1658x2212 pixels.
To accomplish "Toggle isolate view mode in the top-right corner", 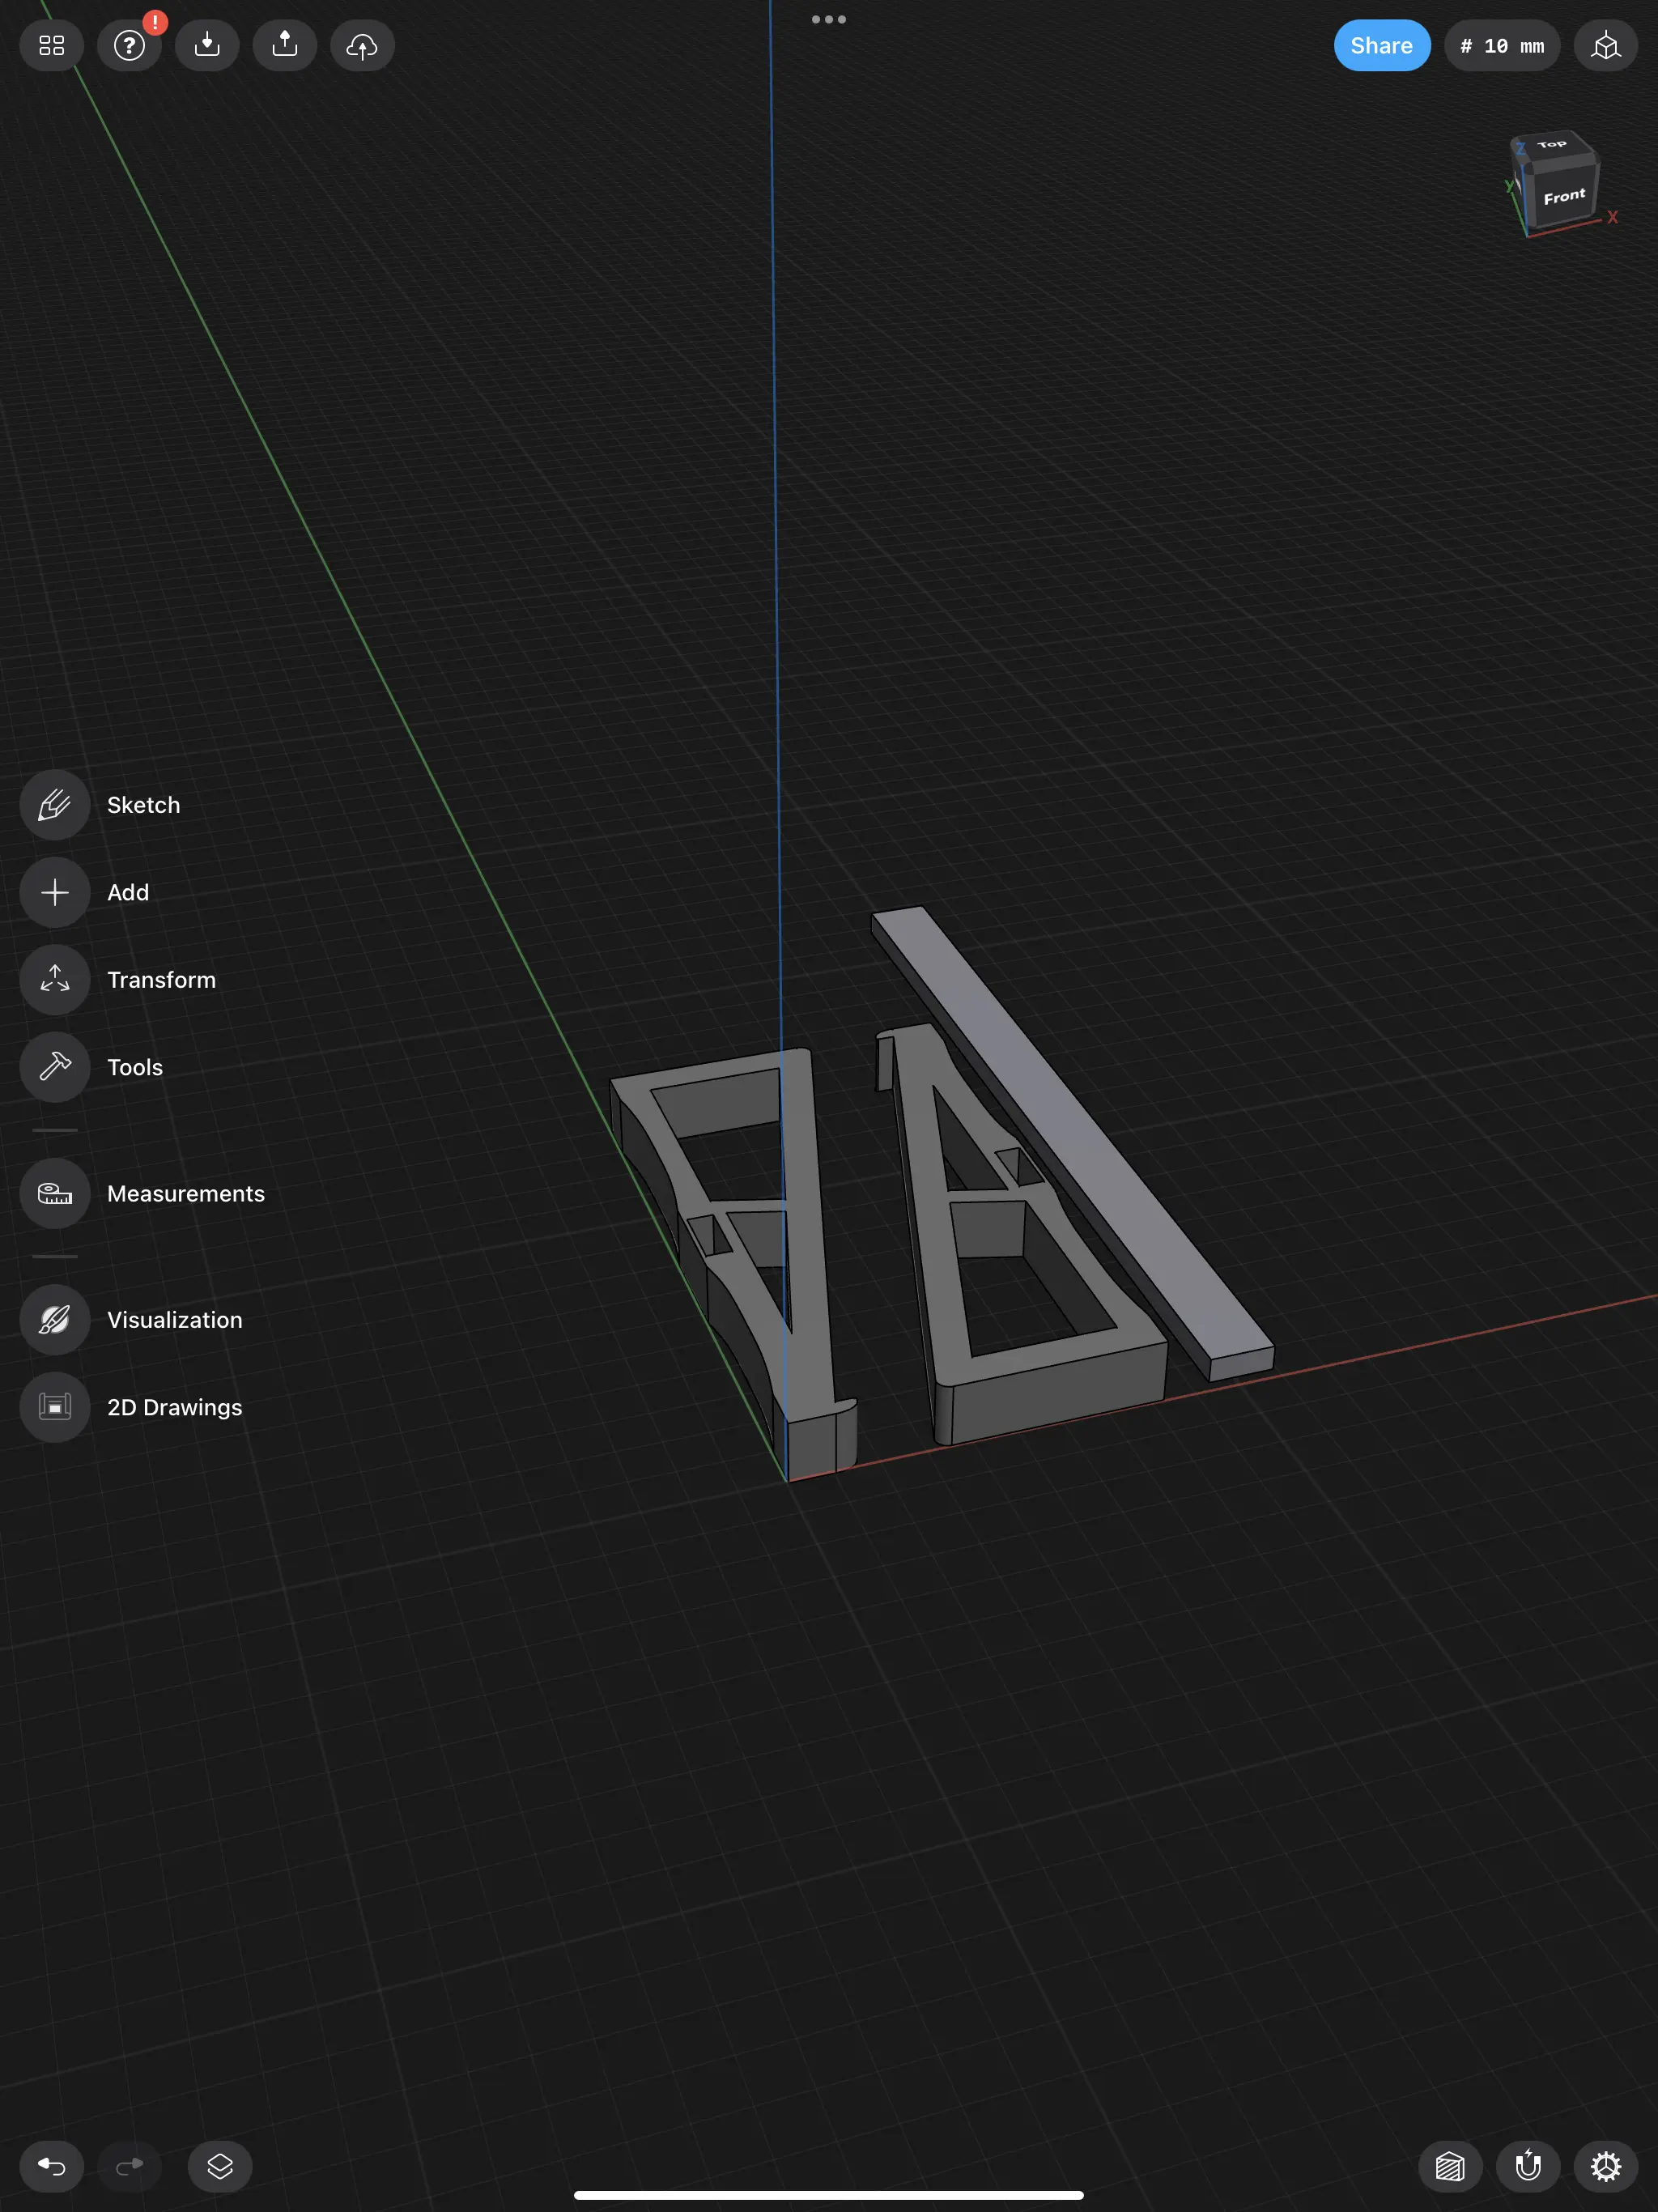I will (1604, 45).
